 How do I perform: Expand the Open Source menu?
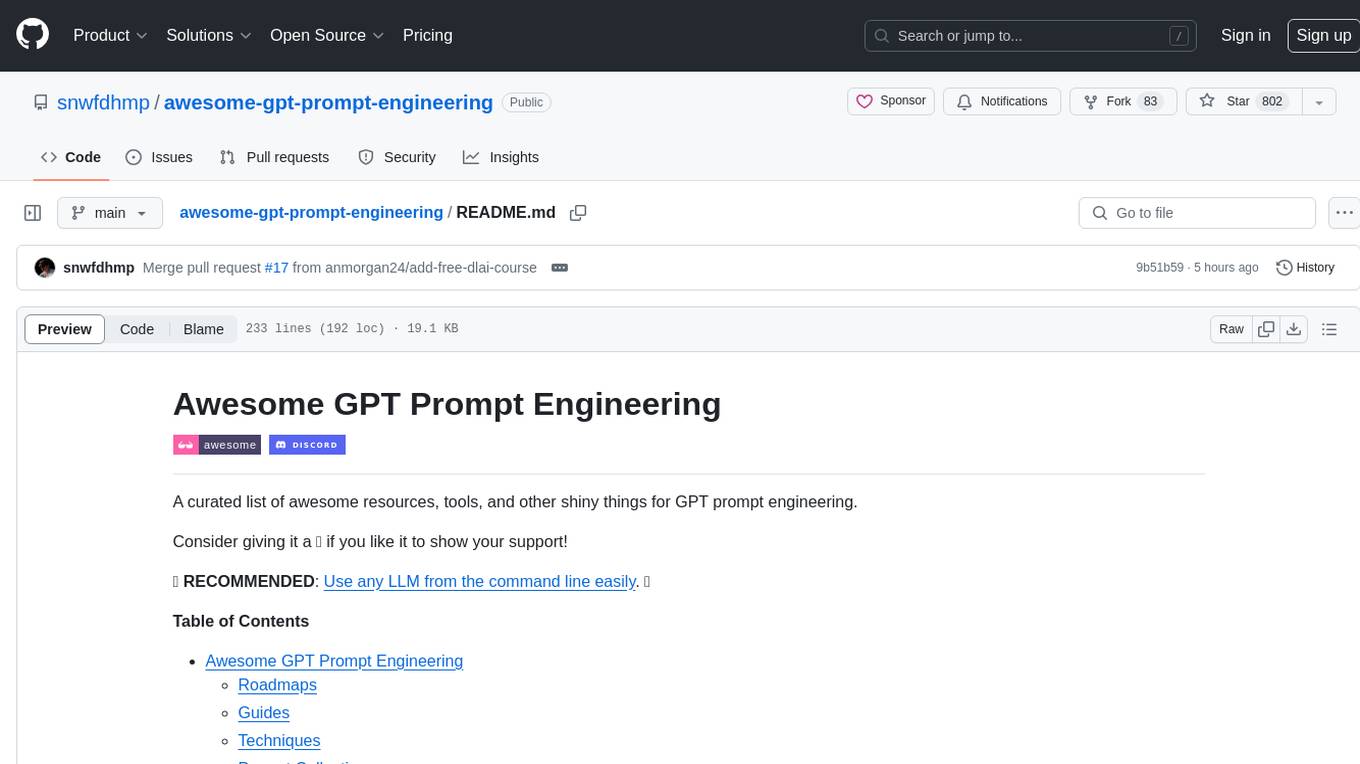327,35
